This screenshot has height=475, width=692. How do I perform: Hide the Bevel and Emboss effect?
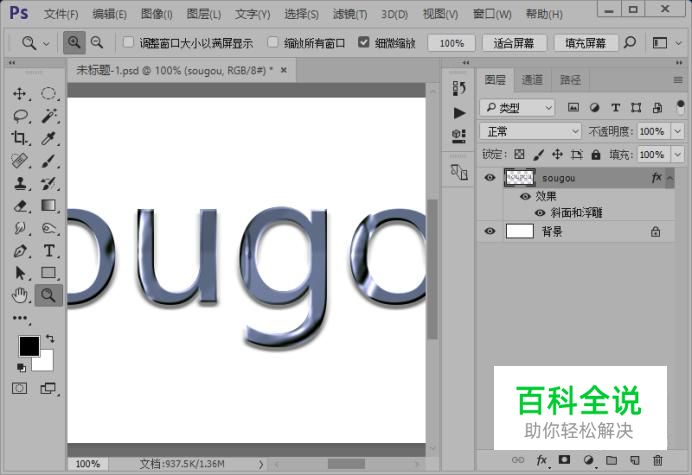(x=540, y=213)
